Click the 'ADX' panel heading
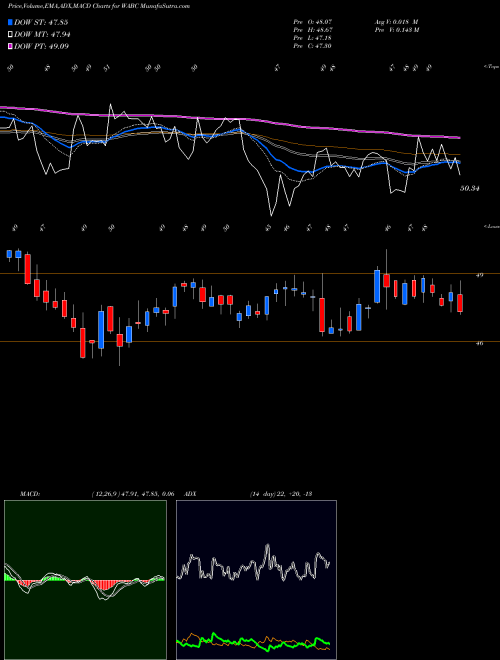 point(190,494)
